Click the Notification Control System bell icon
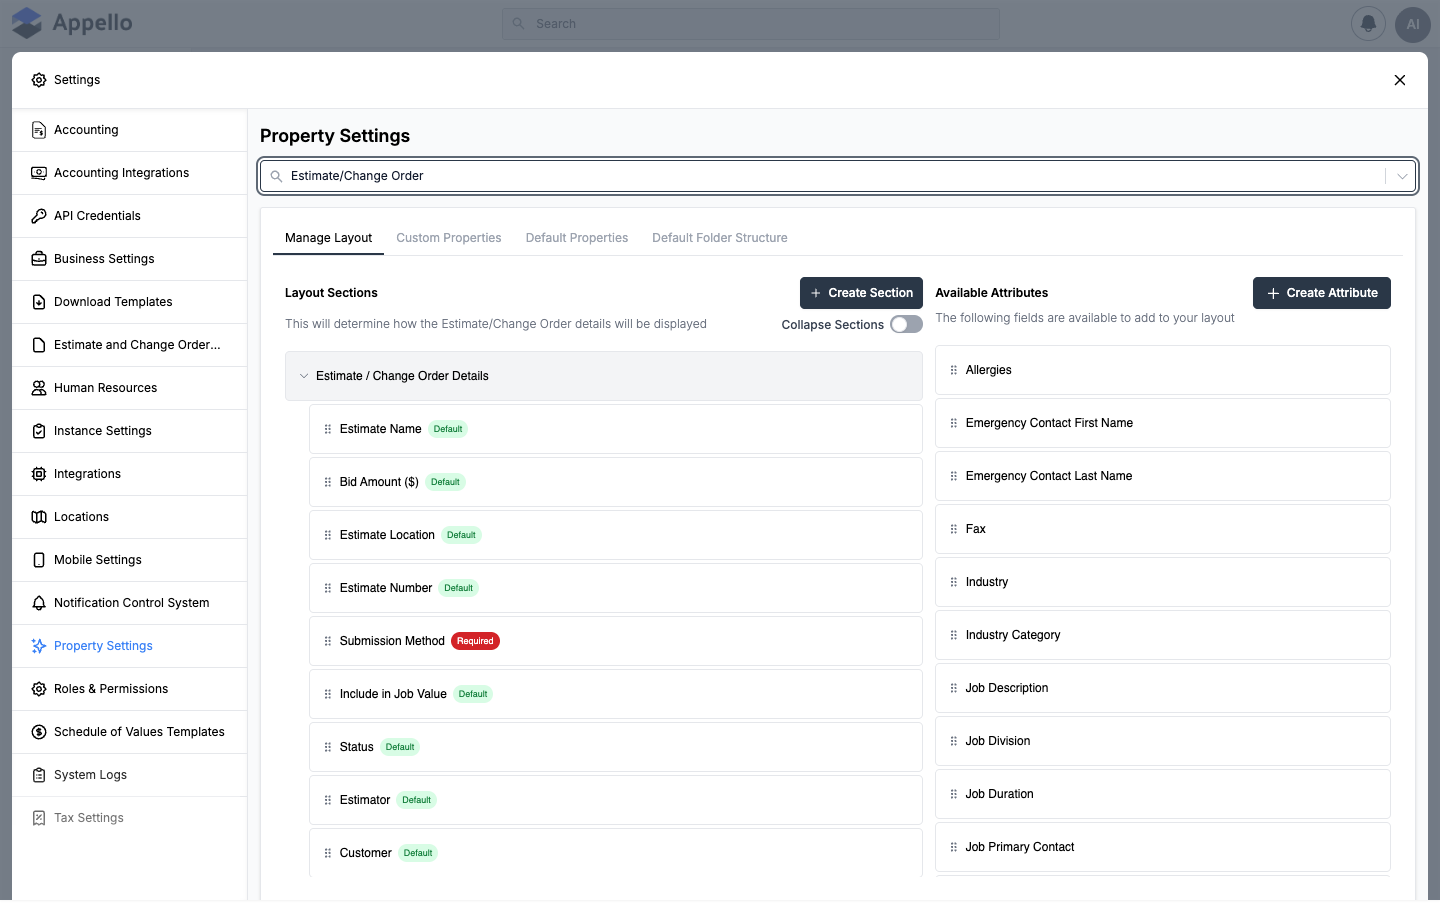Image resolution: width=1440 pixels, height=918 pixels. point(39,603)
